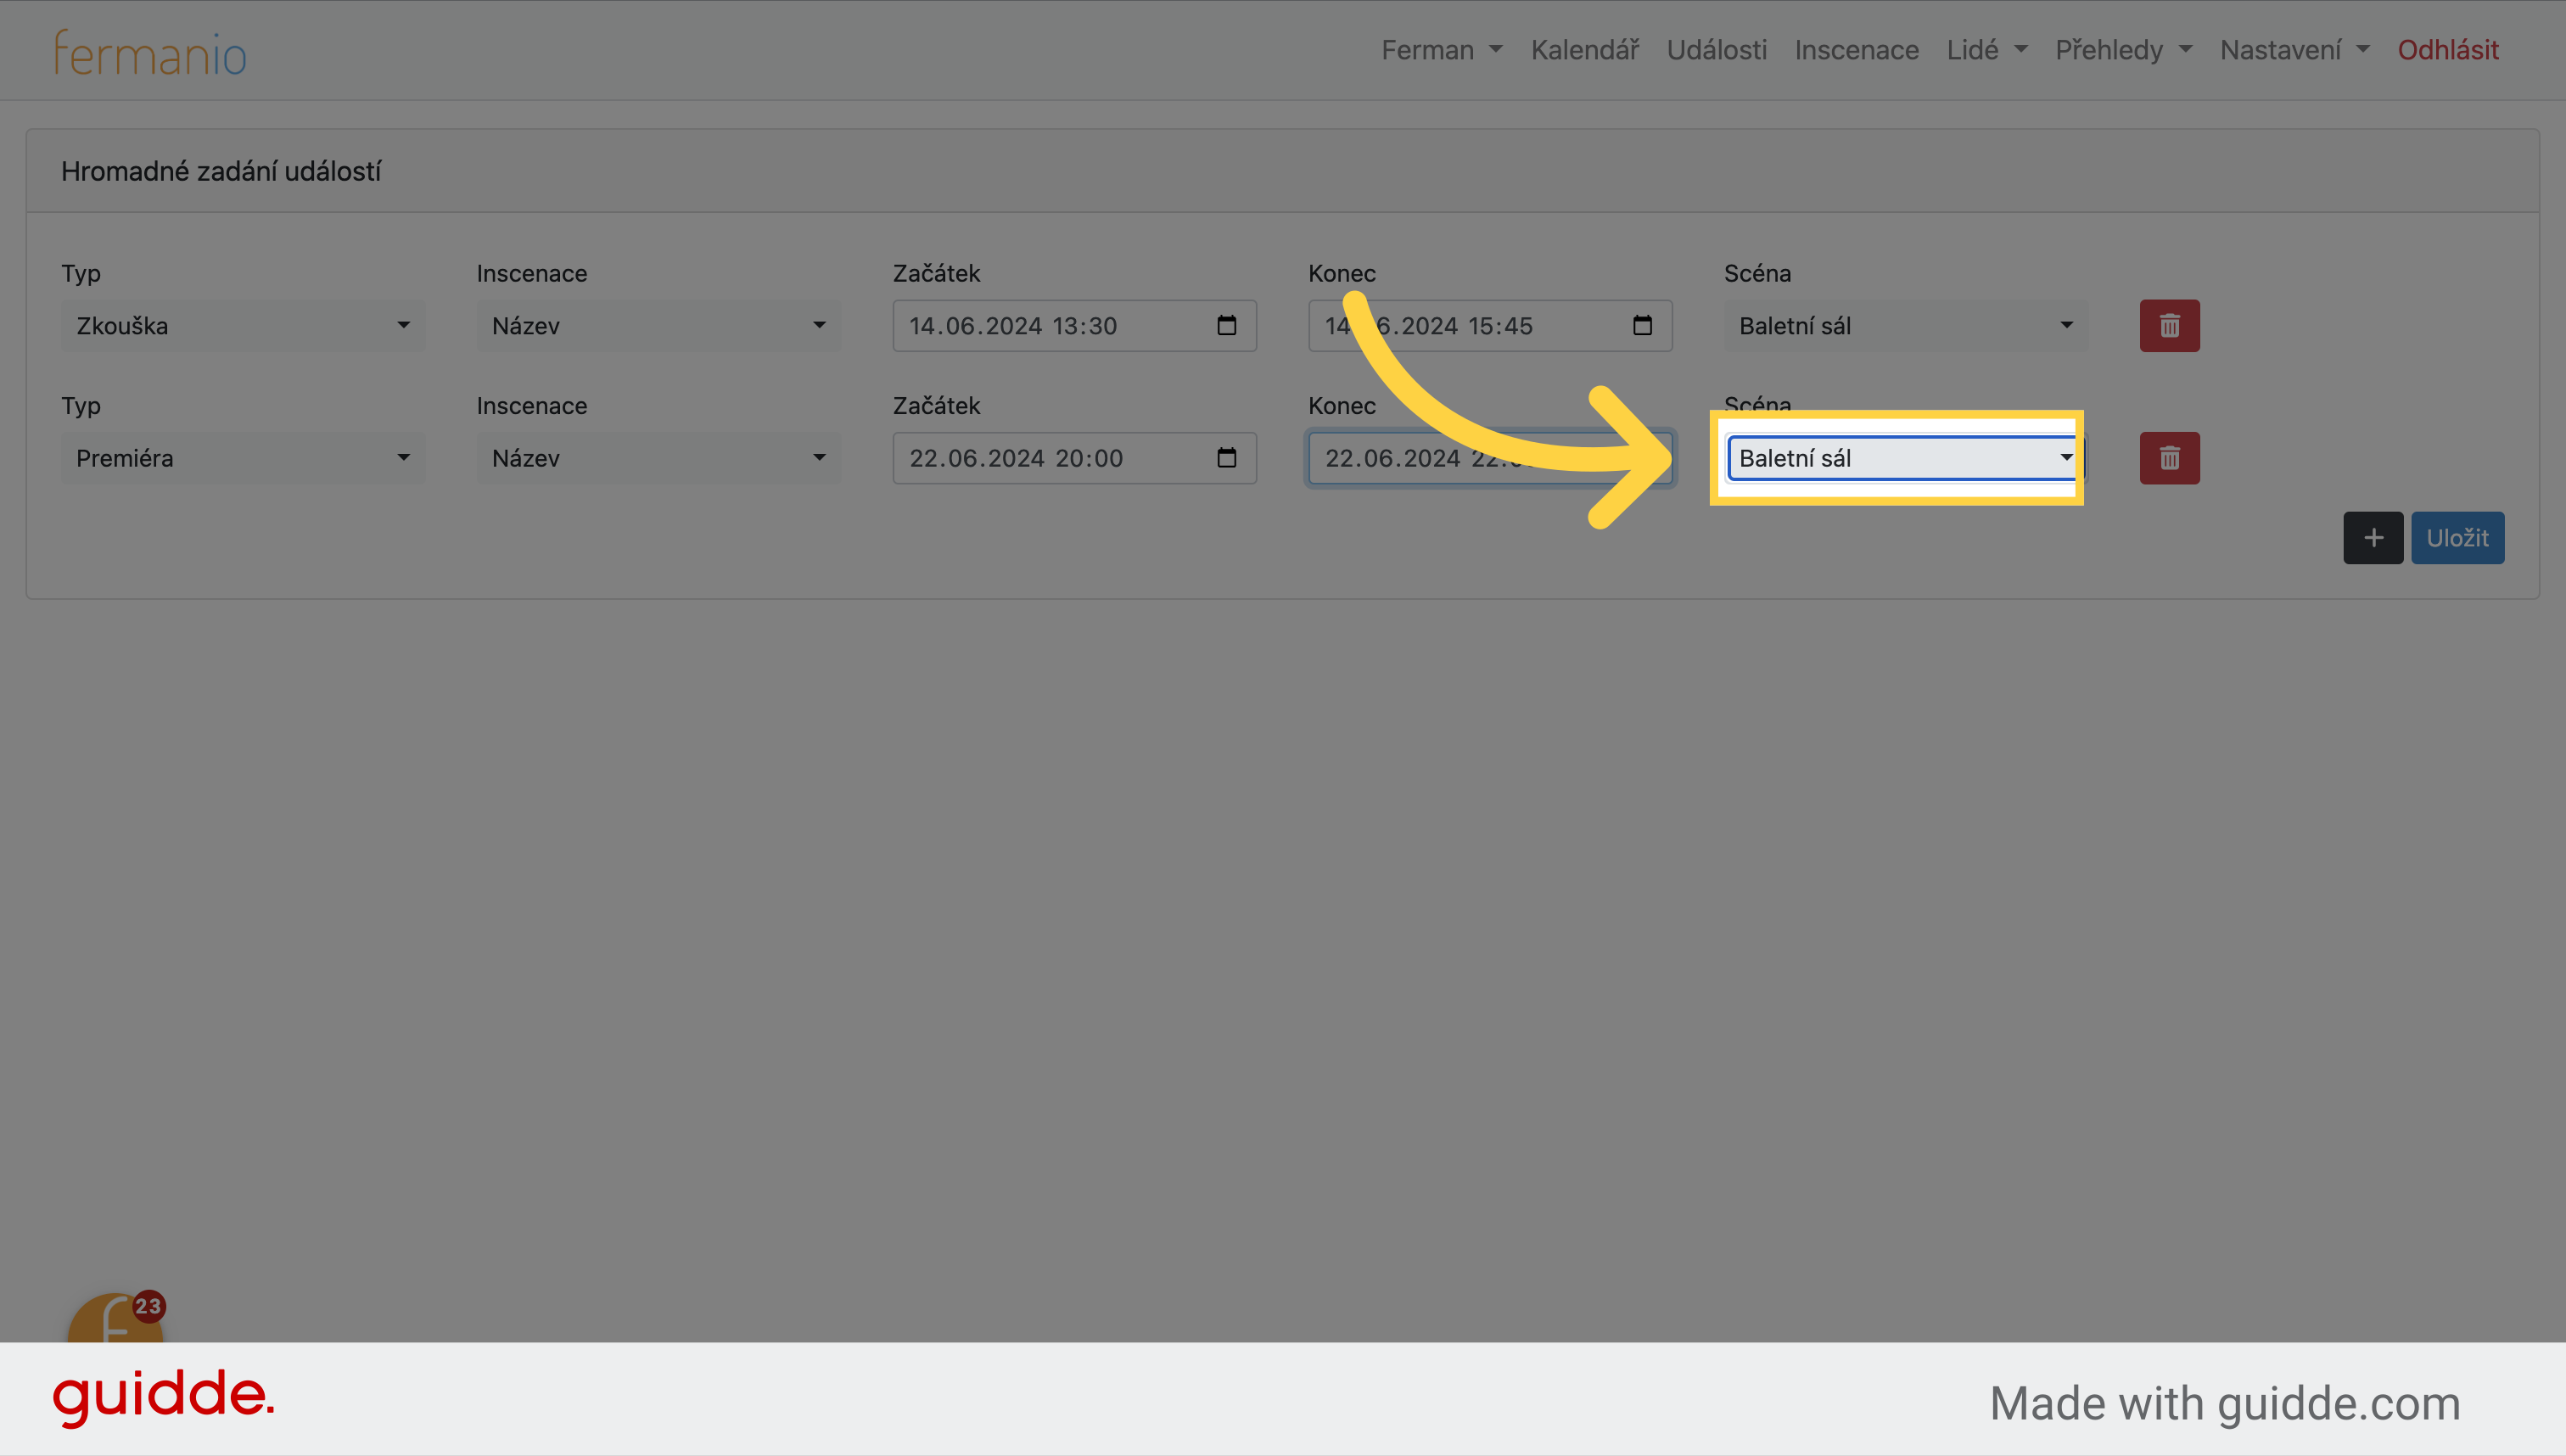Click the heading Hromadné zadání událostí

[x=221, y=171]
